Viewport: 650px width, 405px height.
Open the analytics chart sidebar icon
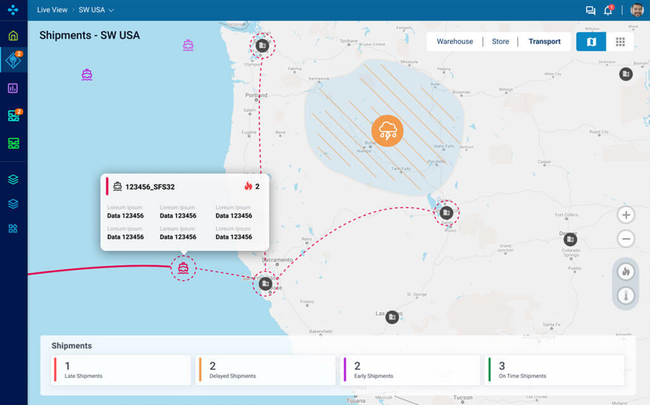pos(13,88)
